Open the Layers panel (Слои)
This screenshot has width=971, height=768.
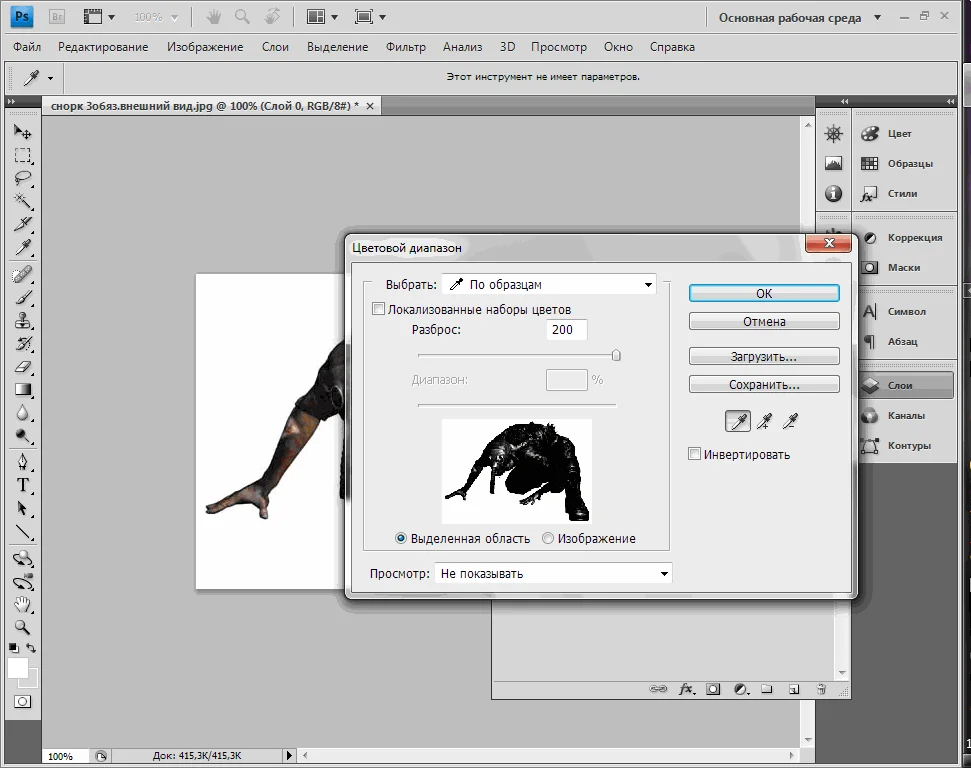pyautogui.click(x=900, y=385)
